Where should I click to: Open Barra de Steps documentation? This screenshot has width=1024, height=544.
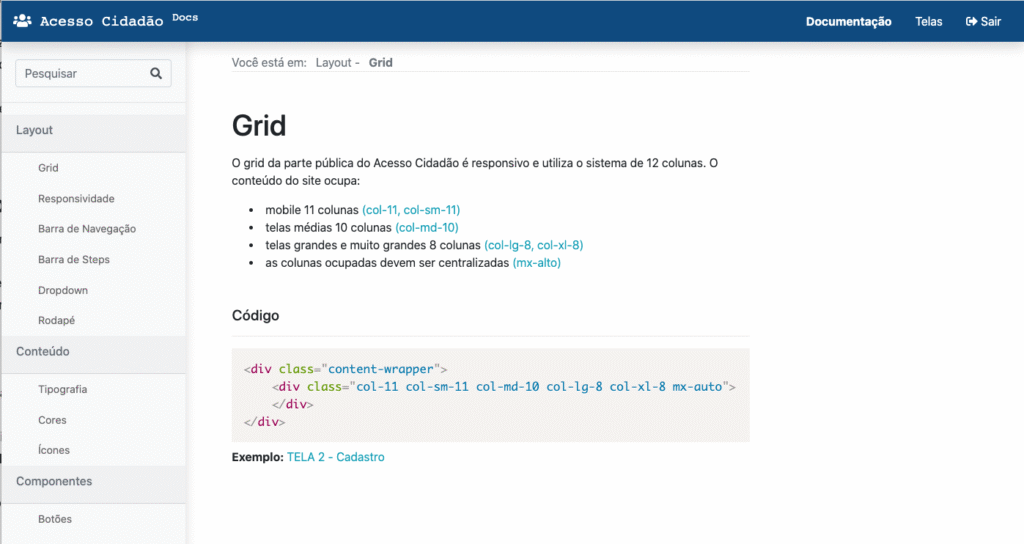point(74,260)
